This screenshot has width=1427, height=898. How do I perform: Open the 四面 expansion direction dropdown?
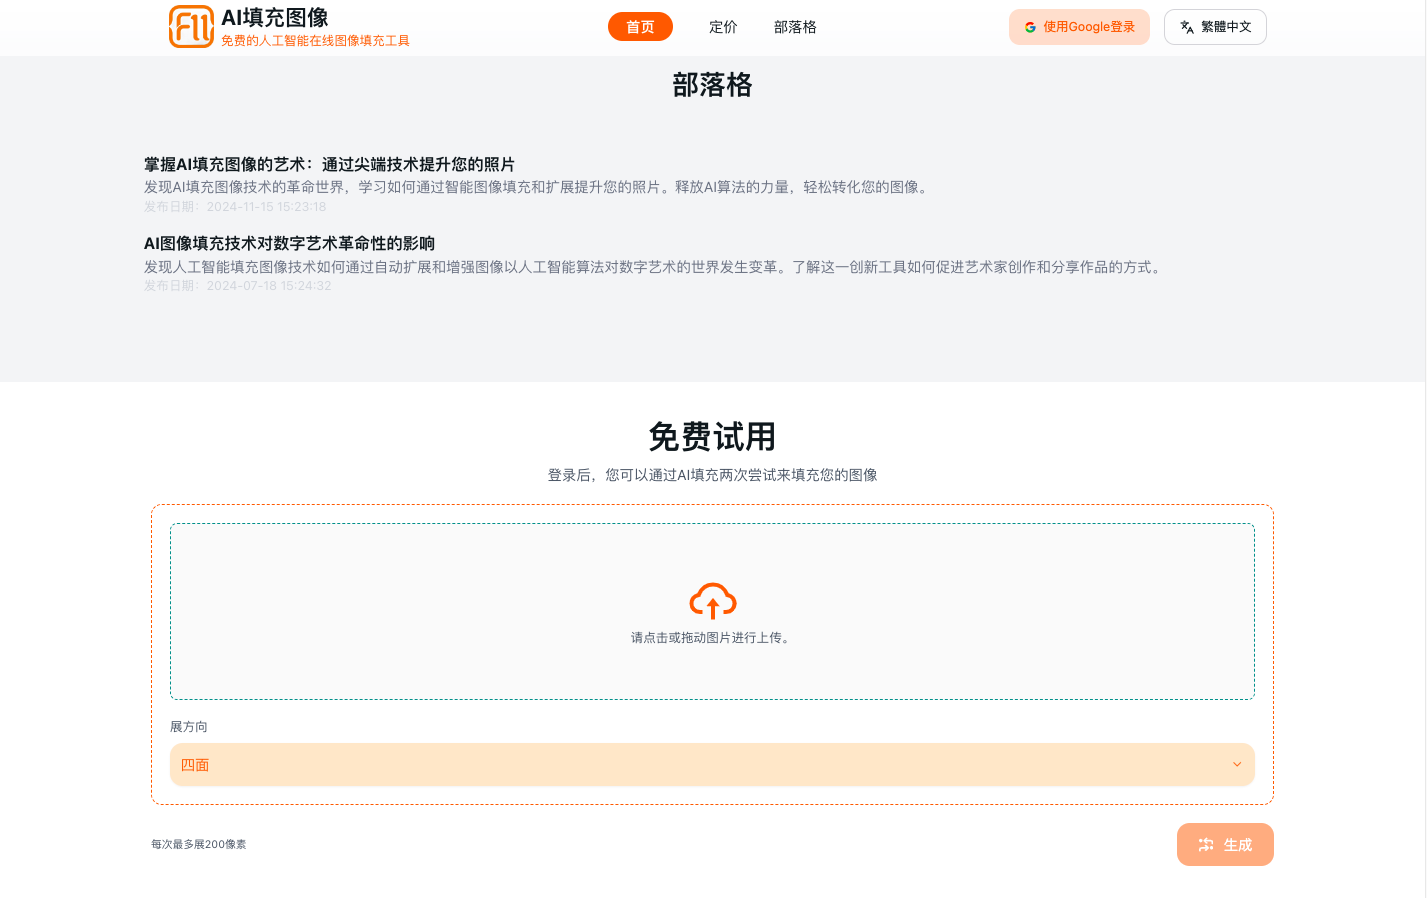[x=712, y=764]
